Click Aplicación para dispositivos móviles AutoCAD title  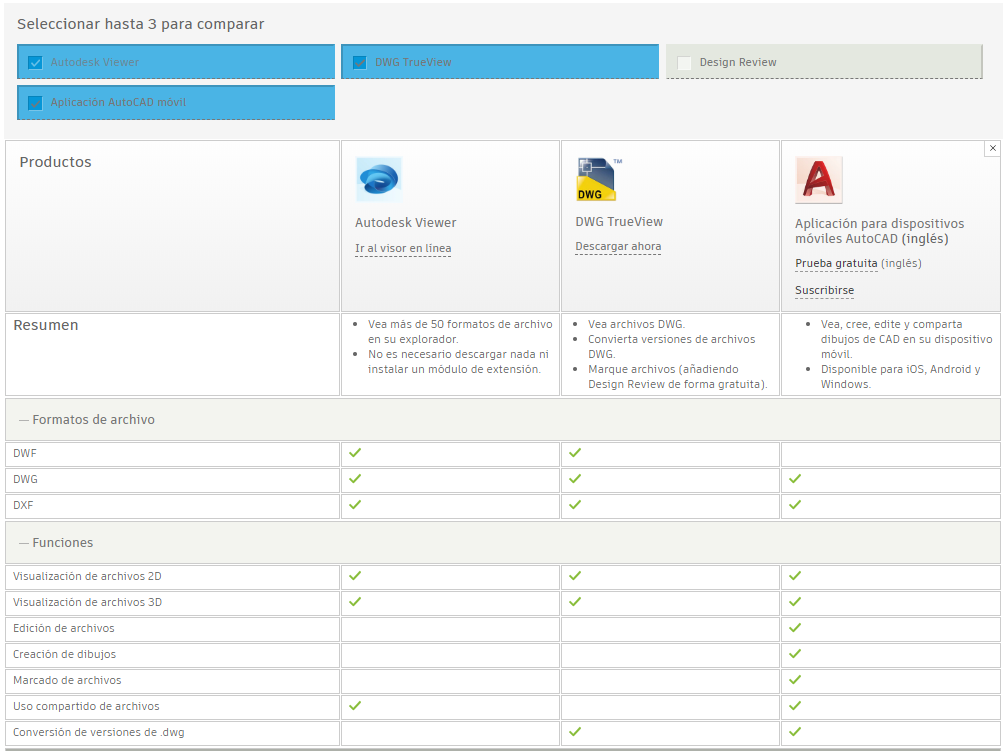tap(879, 231)
